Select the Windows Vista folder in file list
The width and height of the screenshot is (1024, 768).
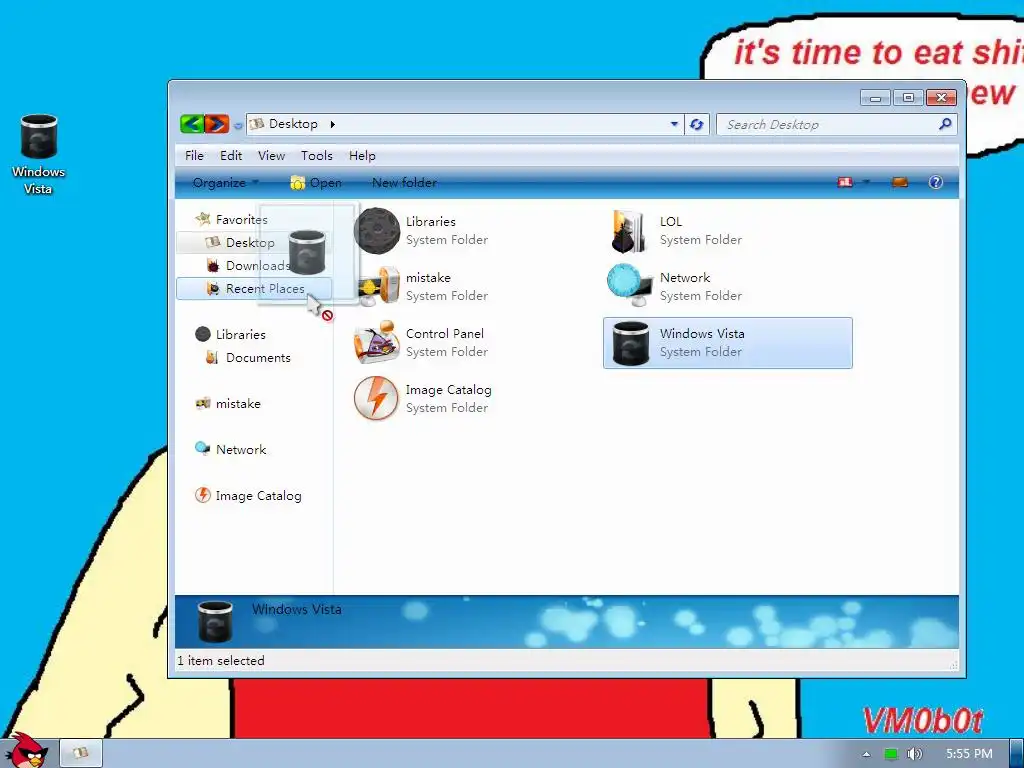click(x=728, y=343)
